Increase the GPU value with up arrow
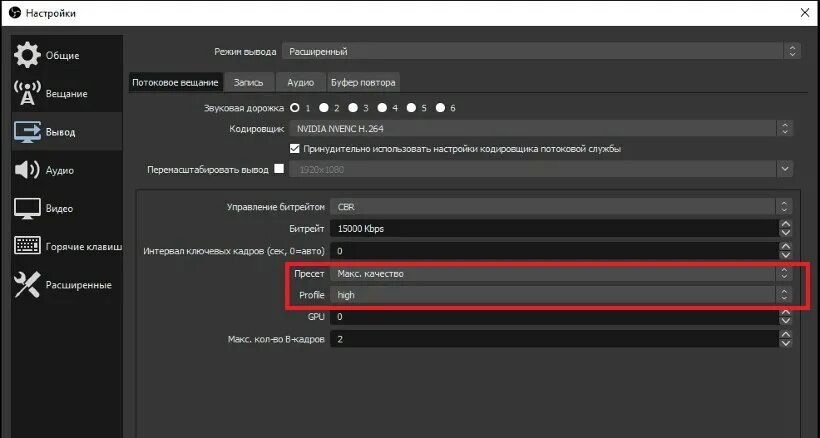 [785, 312]
